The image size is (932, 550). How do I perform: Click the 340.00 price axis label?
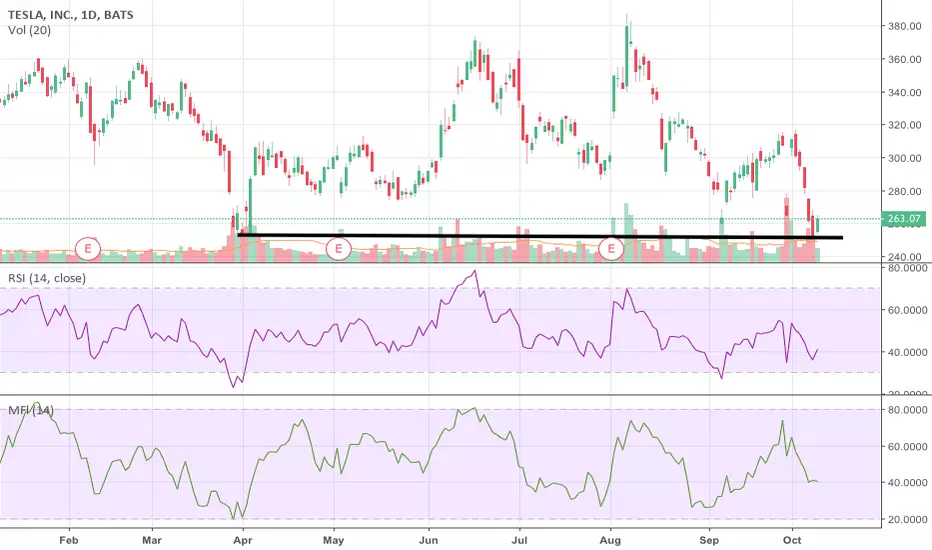pos(905,93)
